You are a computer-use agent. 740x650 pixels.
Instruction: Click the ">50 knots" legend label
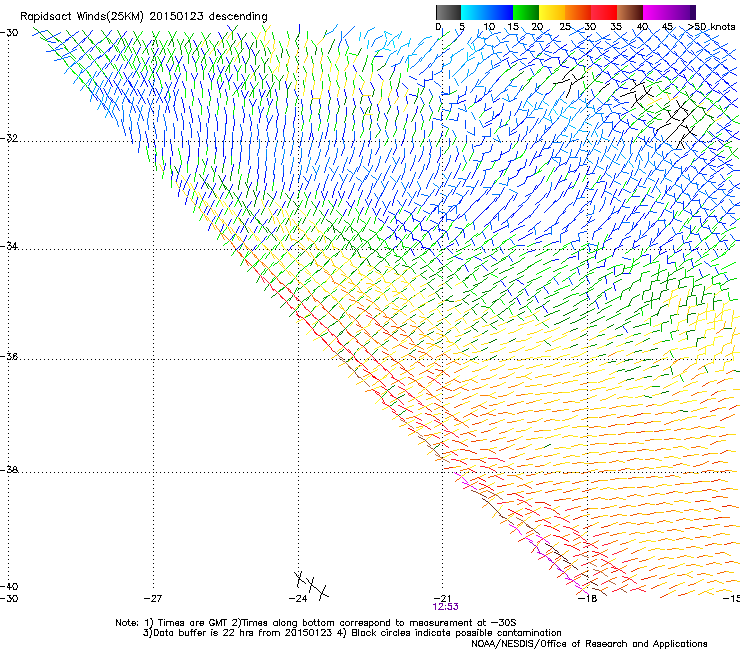tap(711, 27)
